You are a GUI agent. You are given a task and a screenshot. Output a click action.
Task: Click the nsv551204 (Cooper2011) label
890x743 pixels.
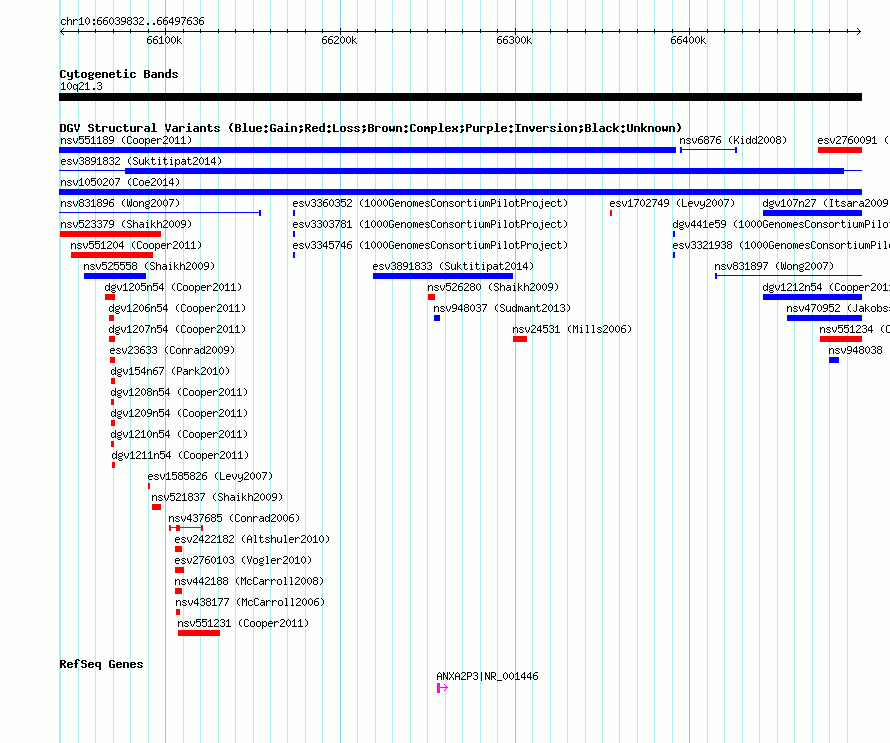[136, 245]
